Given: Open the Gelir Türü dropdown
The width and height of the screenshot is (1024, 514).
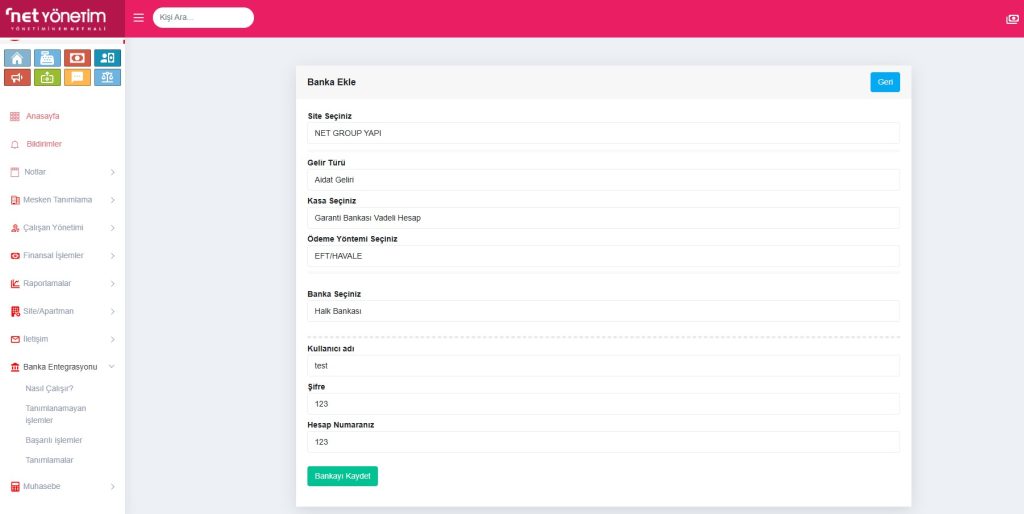Looking at the screenshot, I should point(603,180).
